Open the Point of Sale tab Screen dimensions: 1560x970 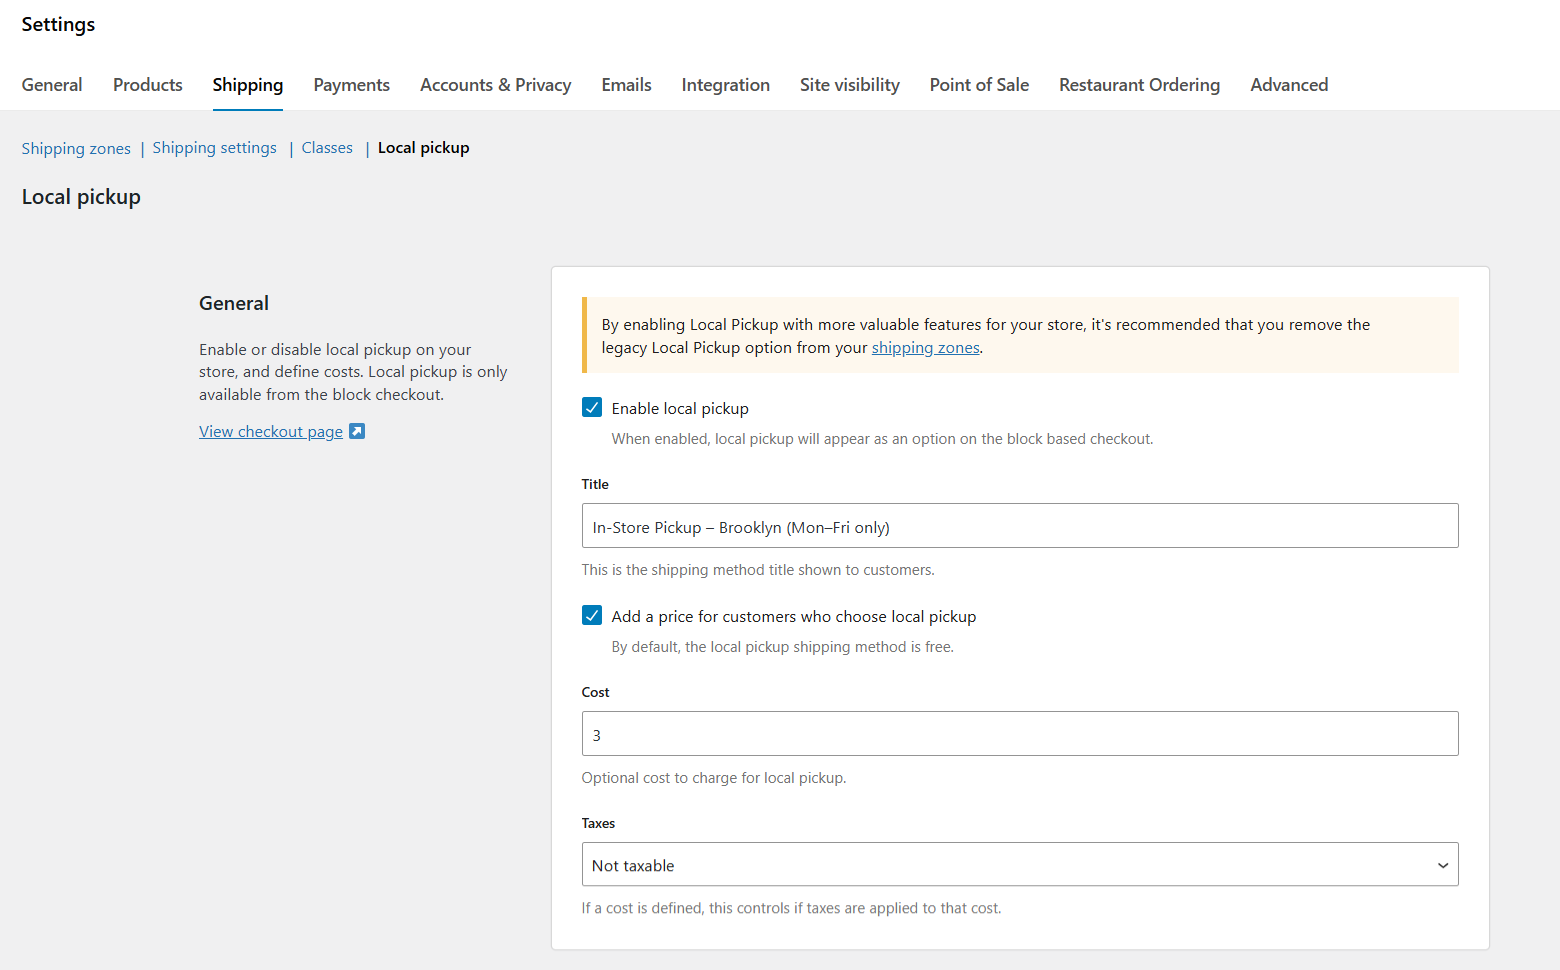click(x=978, y=85)
